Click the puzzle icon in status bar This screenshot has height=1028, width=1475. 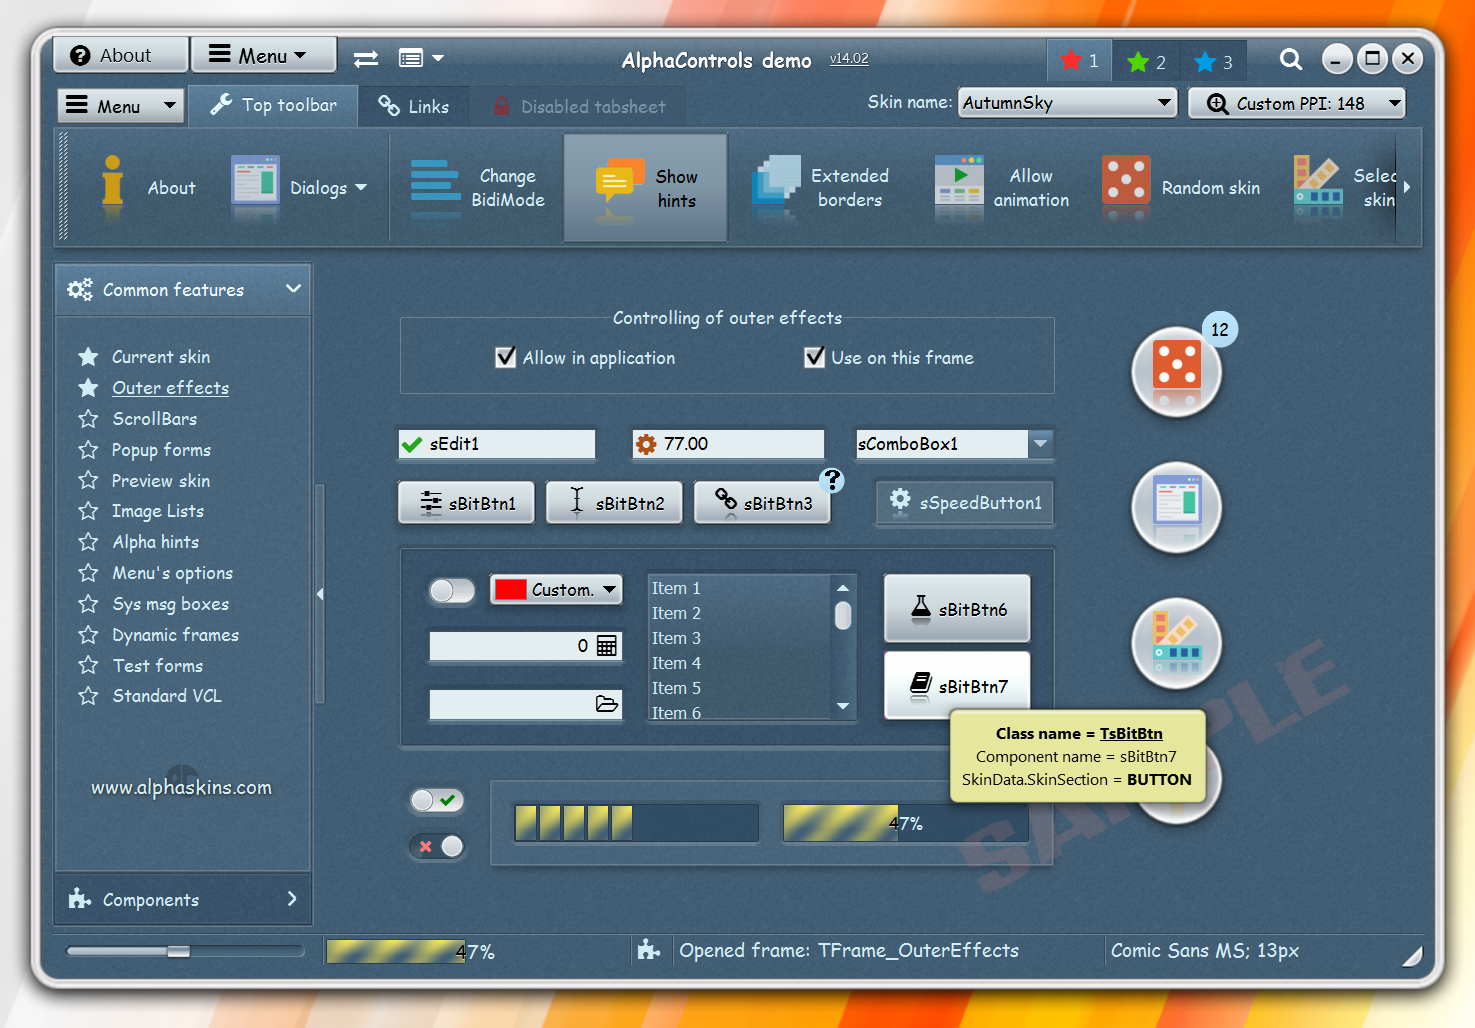pyautogui.click(x=649, y=949)
